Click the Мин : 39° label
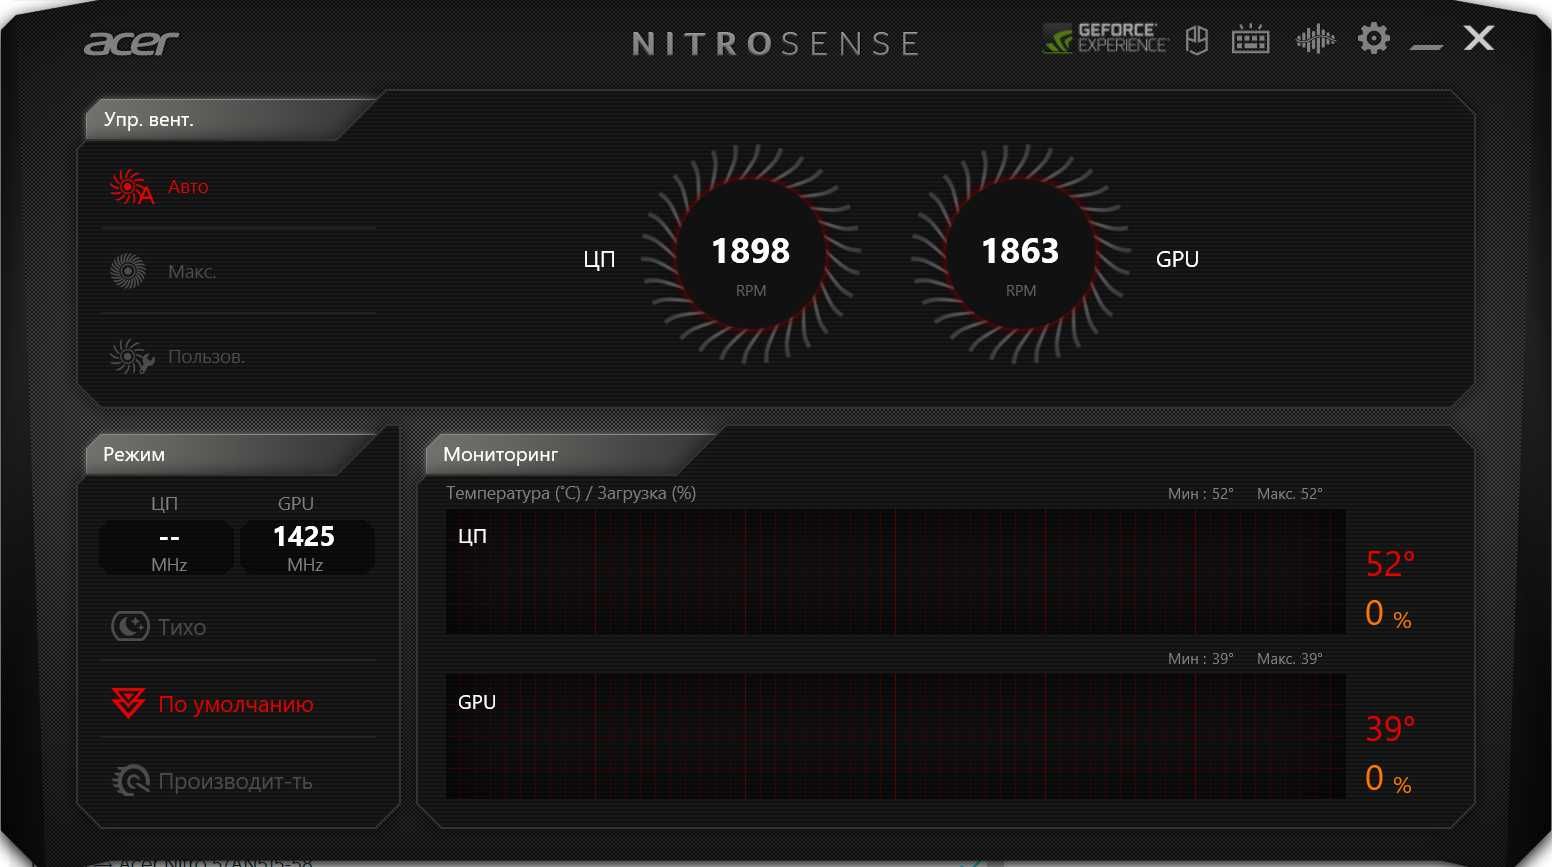This screenshot has height=867, width=1552. [1200, 659]
